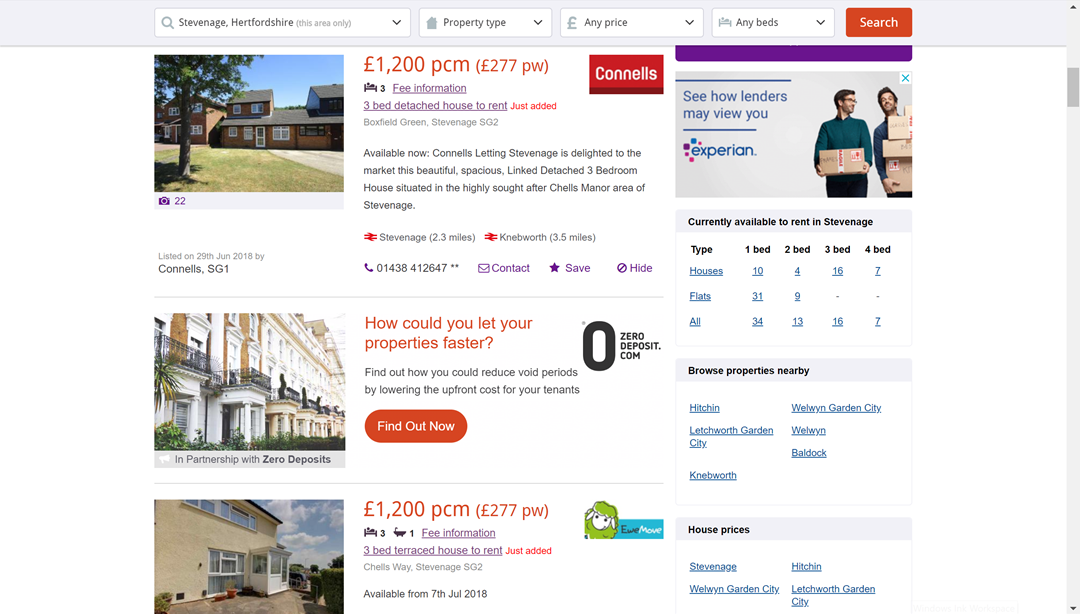The width and height of the screenshot is (1080, 614).
Task: Close the Experian advert with X icon
Action: tap(906, 78)
